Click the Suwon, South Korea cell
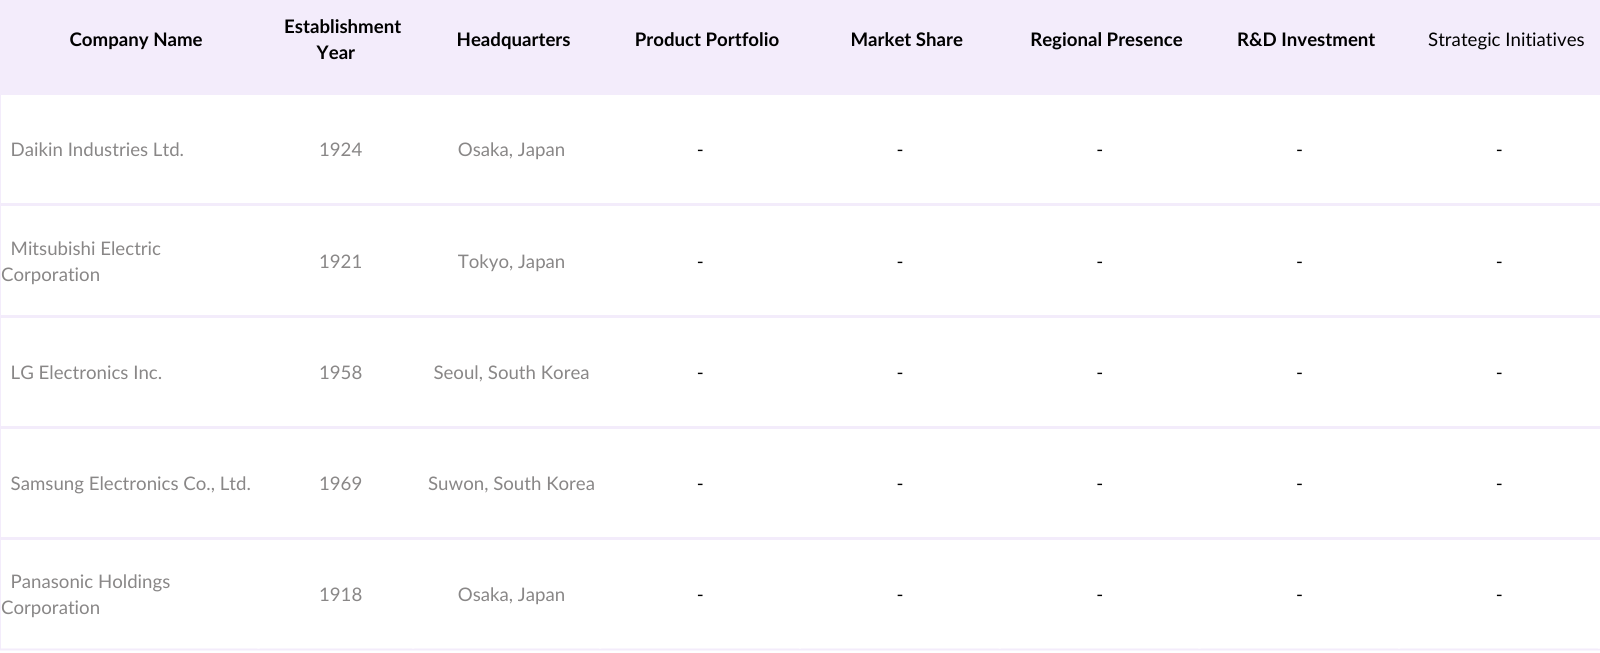The width and height of the screenshot is (1600, 653). coord(511,484)
